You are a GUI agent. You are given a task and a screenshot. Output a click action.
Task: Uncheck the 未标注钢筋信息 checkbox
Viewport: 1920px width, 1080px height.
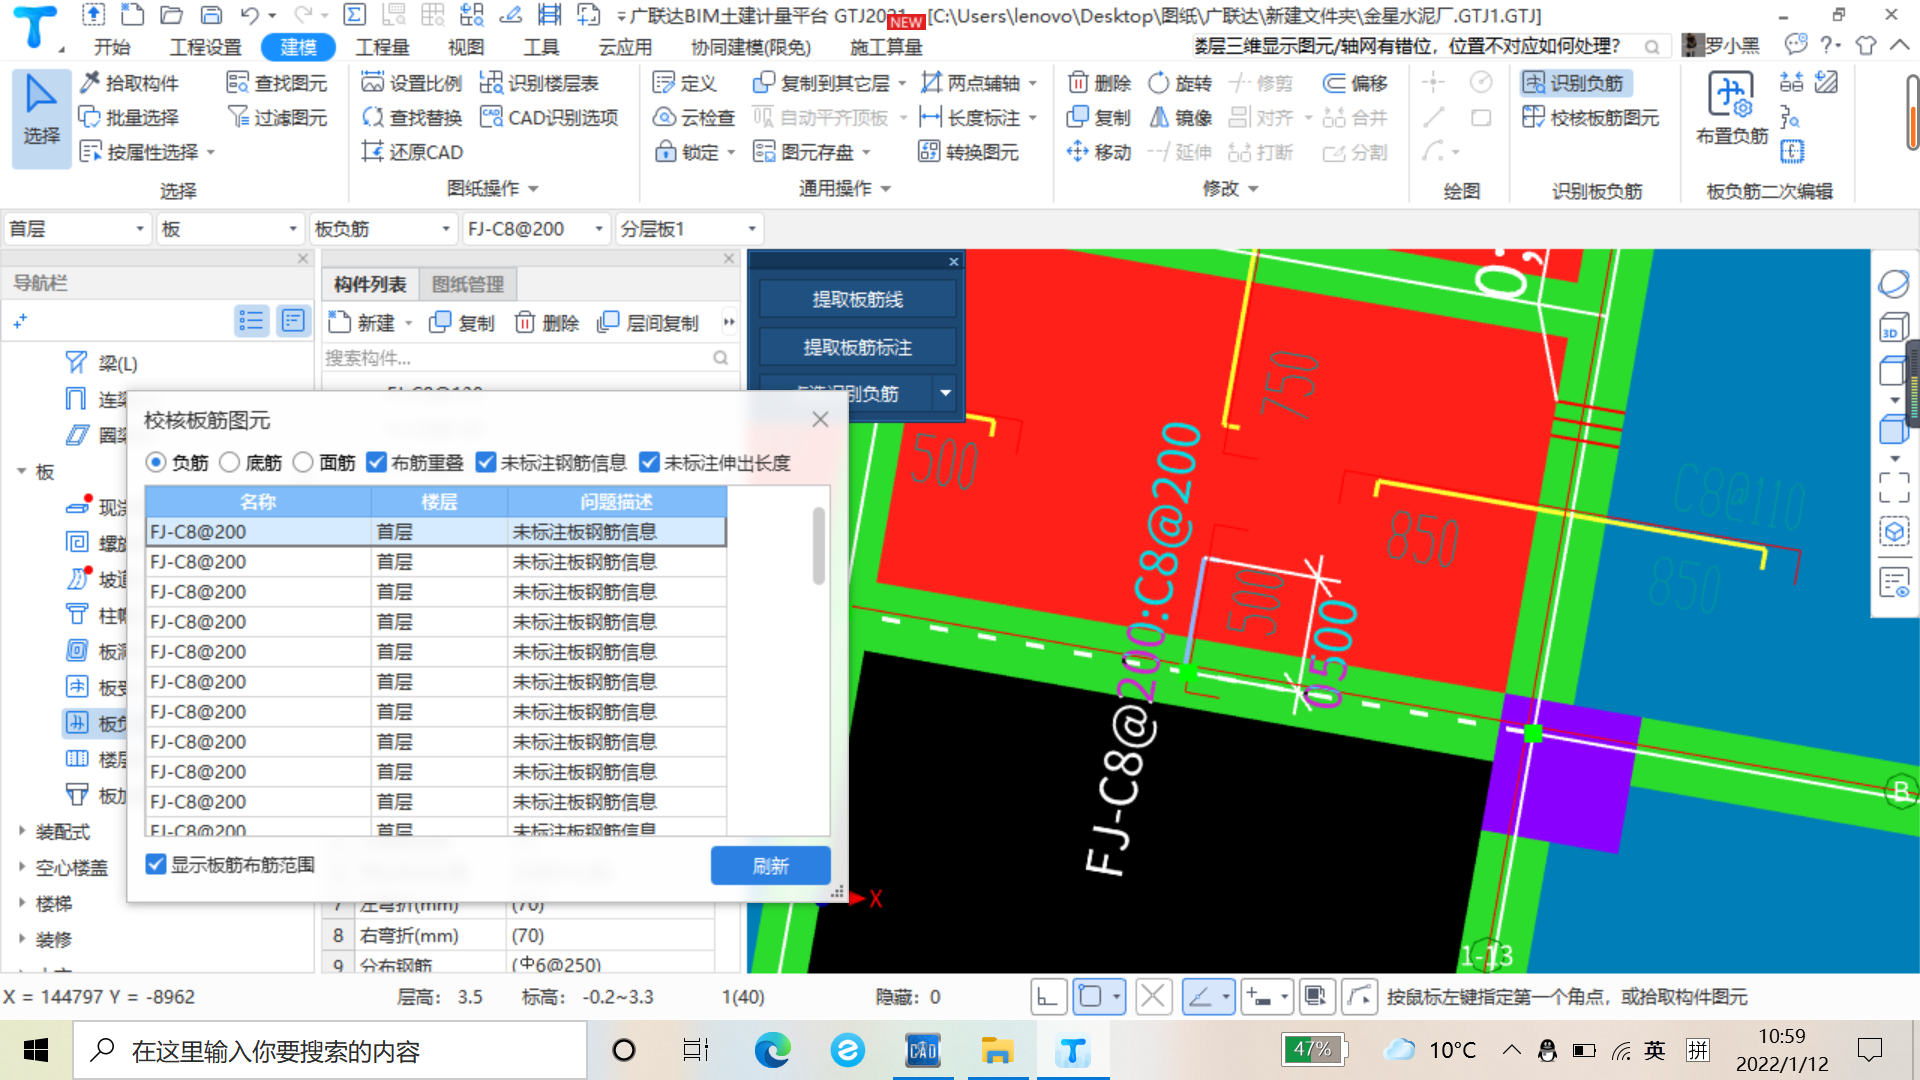486,462
